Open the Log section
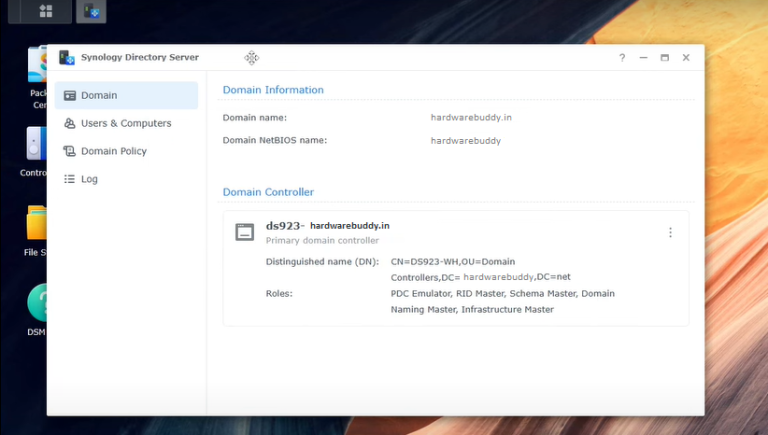The image size is (768, 435). (126, 179)
